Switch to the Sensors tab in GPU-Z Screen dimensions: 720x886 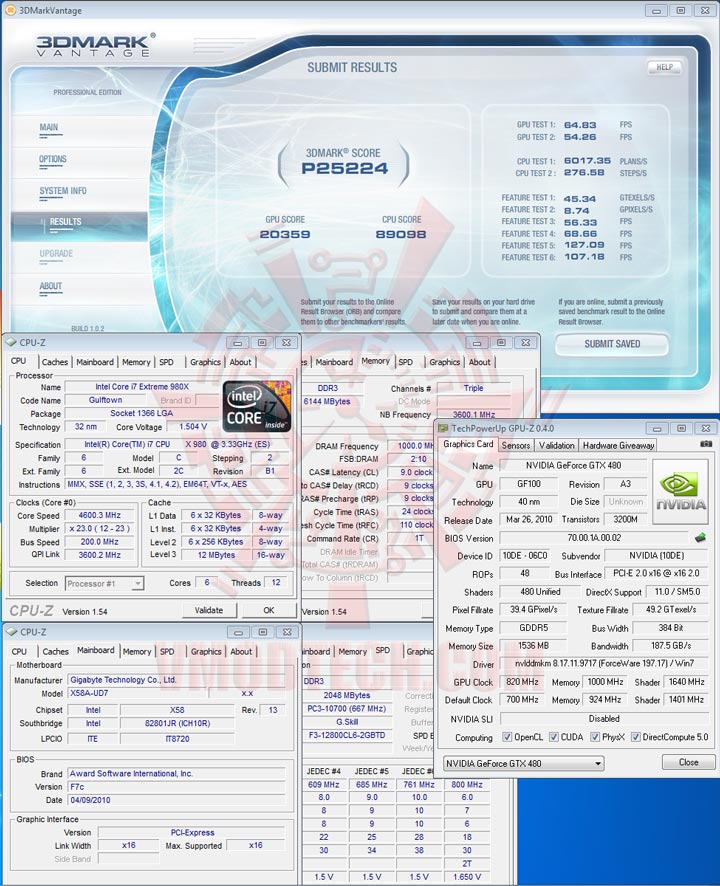coord(515,445)
